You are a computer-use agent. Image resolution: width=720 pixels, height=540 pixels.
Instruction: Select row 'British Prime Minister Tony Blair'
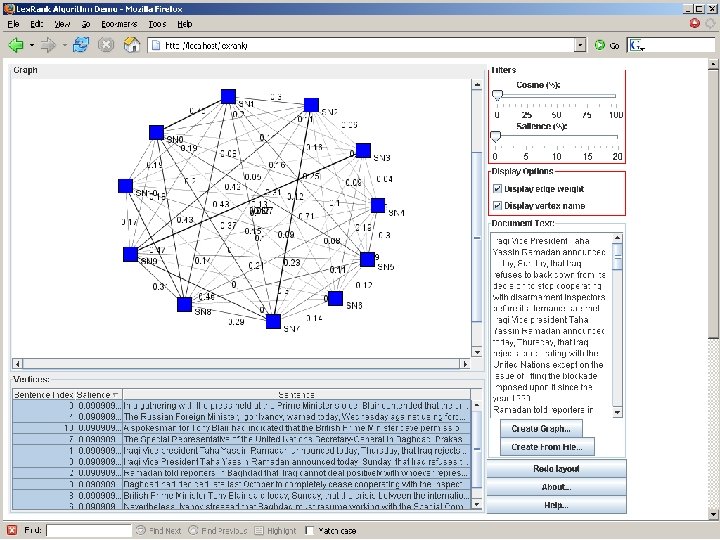242,495
